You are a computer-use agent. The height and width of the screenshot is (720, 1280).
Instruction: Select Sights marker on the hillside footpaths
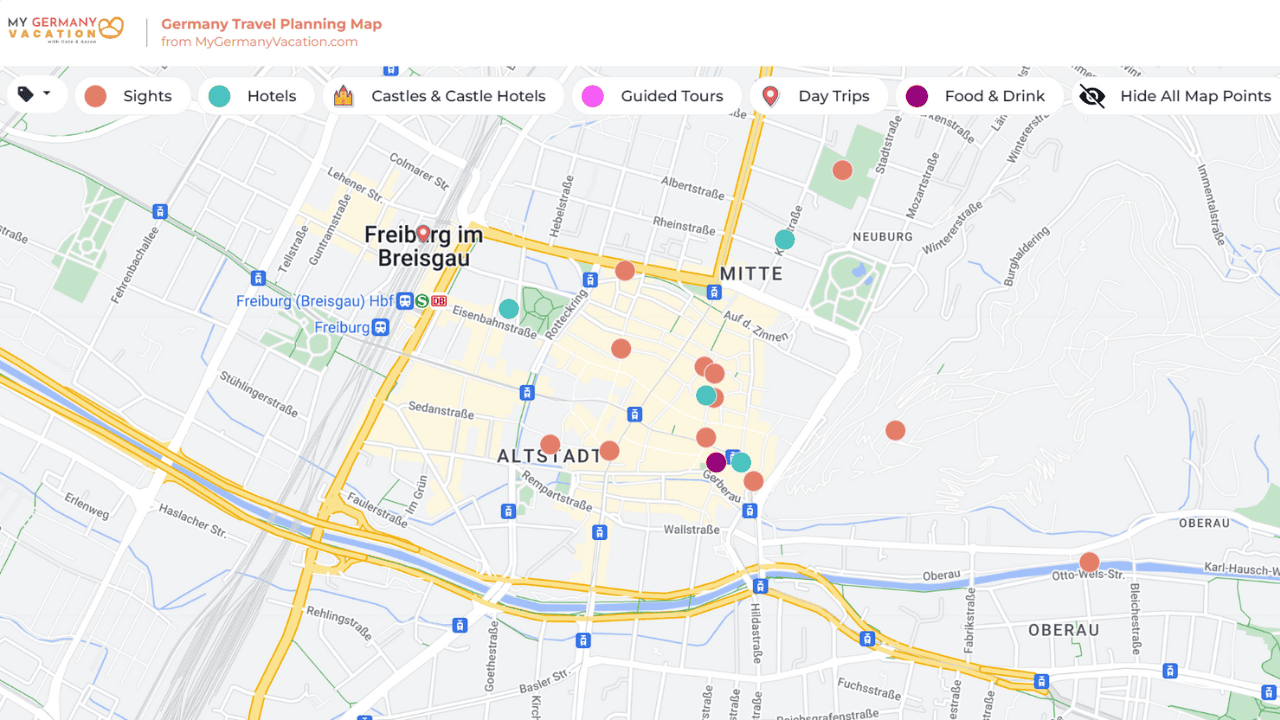click(895, 431)
